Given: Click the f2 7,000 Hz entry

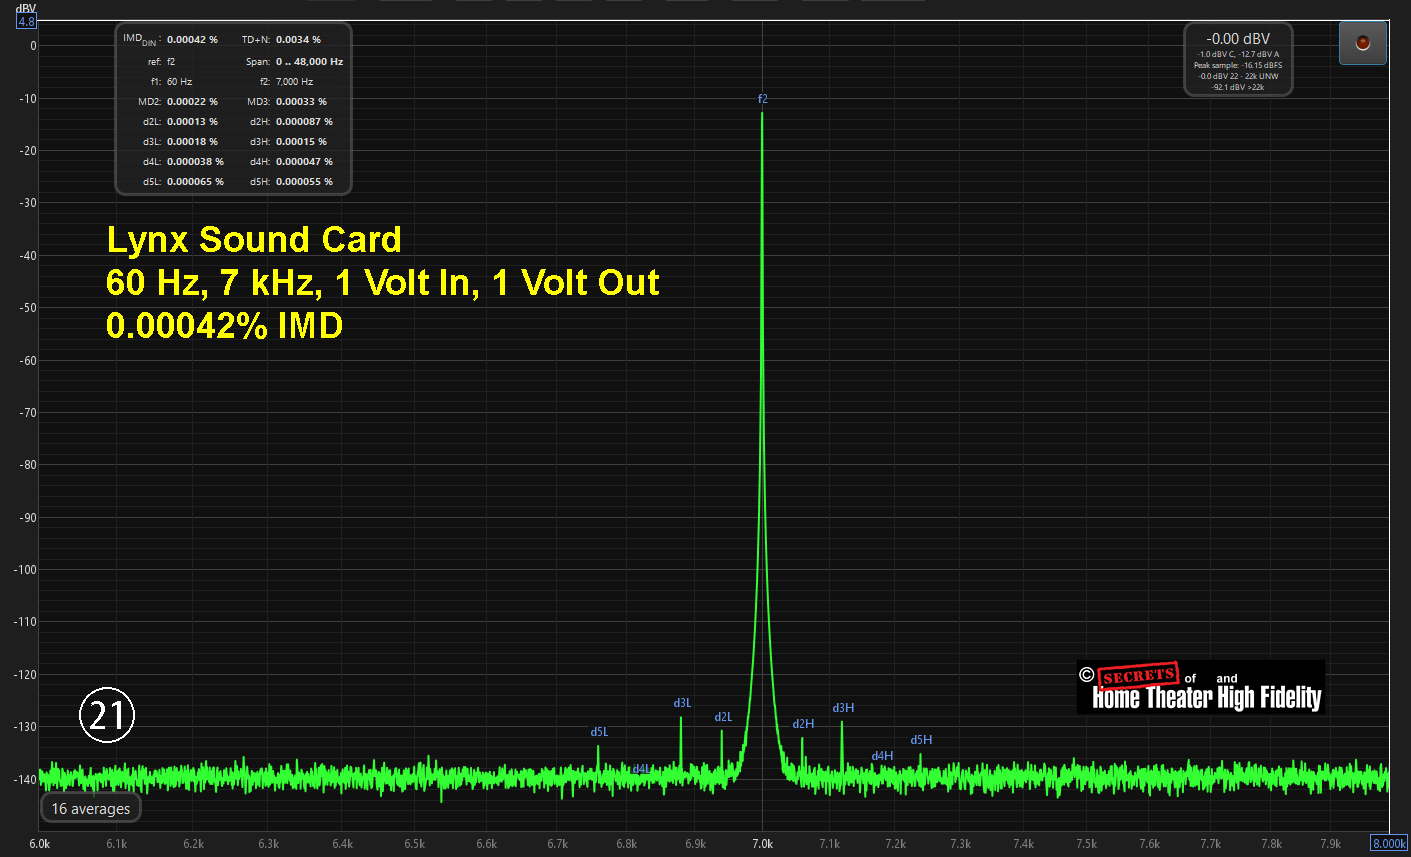Looking at the screenshot, I should (286, 82).
